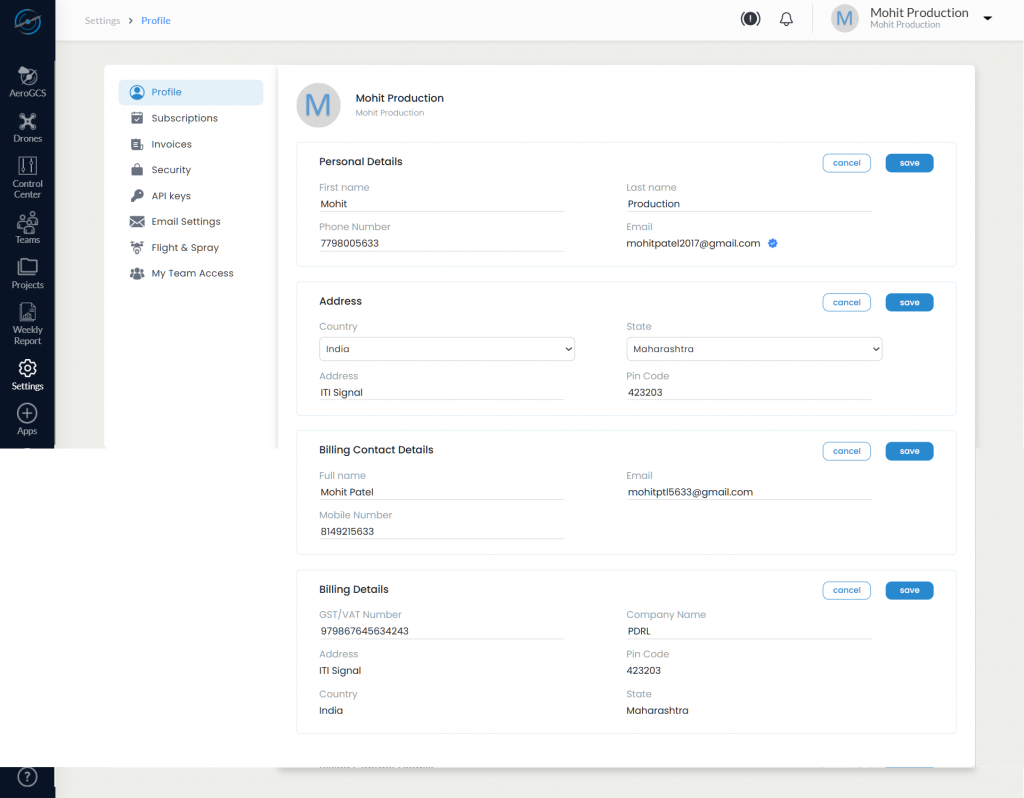Screen dimensions: 1024x798
Task: Open the notifications bell
Action: (x=786, y=19)
